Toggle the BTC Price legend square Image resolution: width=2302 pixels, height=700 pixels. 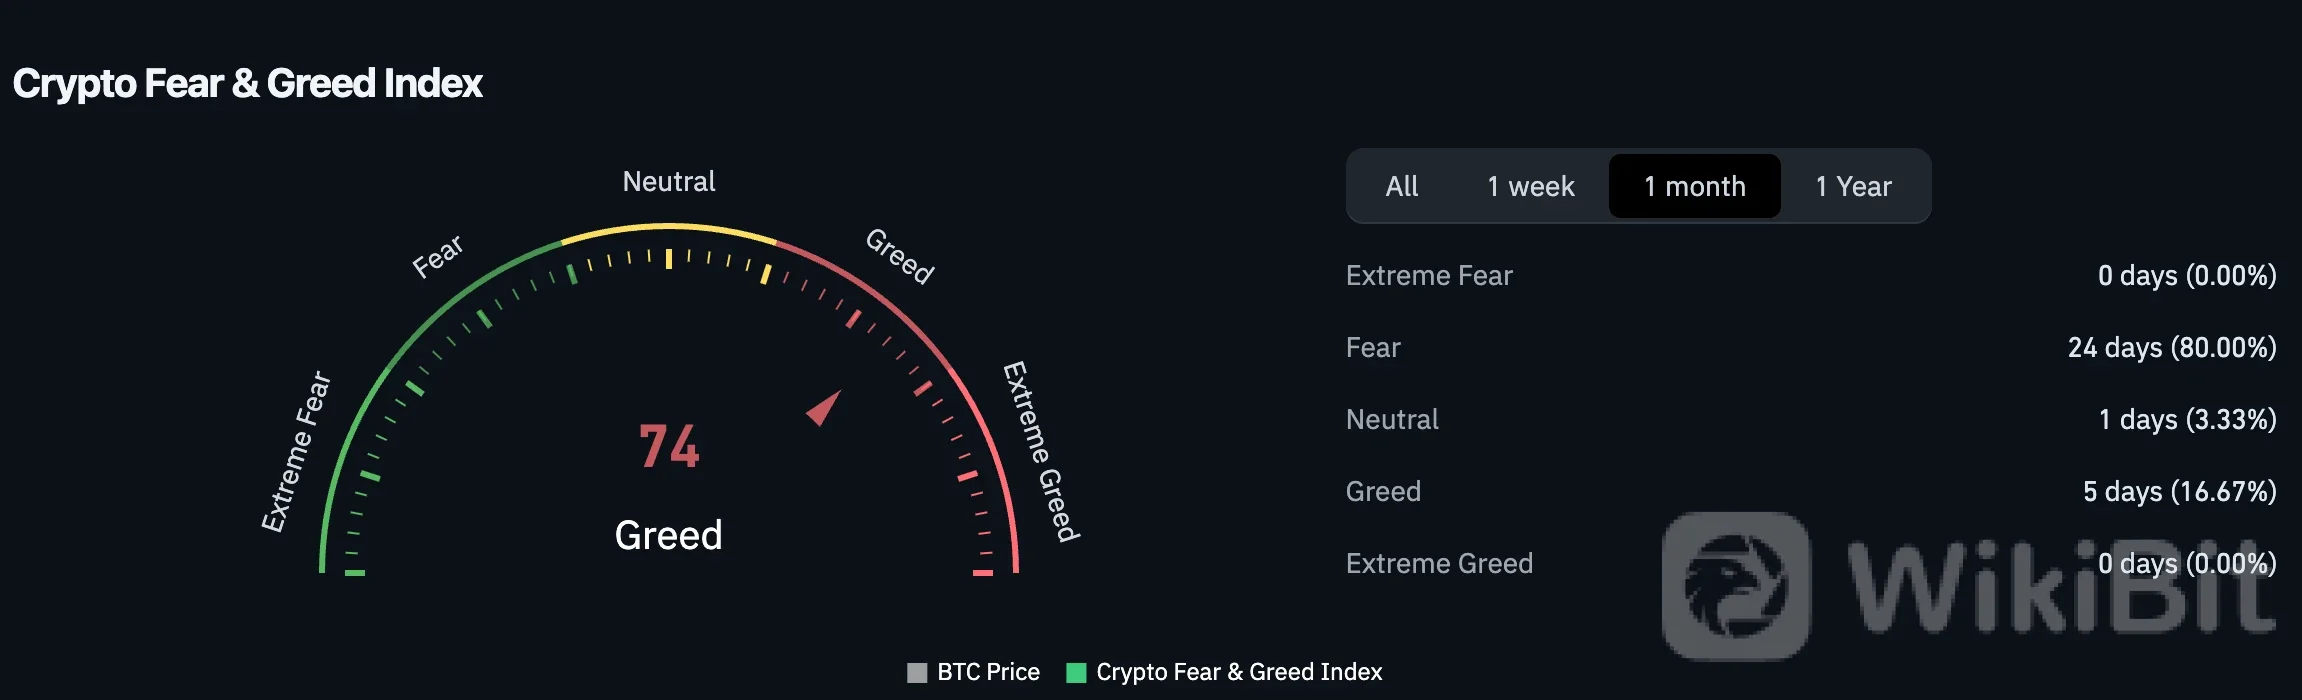pyautogui.click(x=917, y=672)
